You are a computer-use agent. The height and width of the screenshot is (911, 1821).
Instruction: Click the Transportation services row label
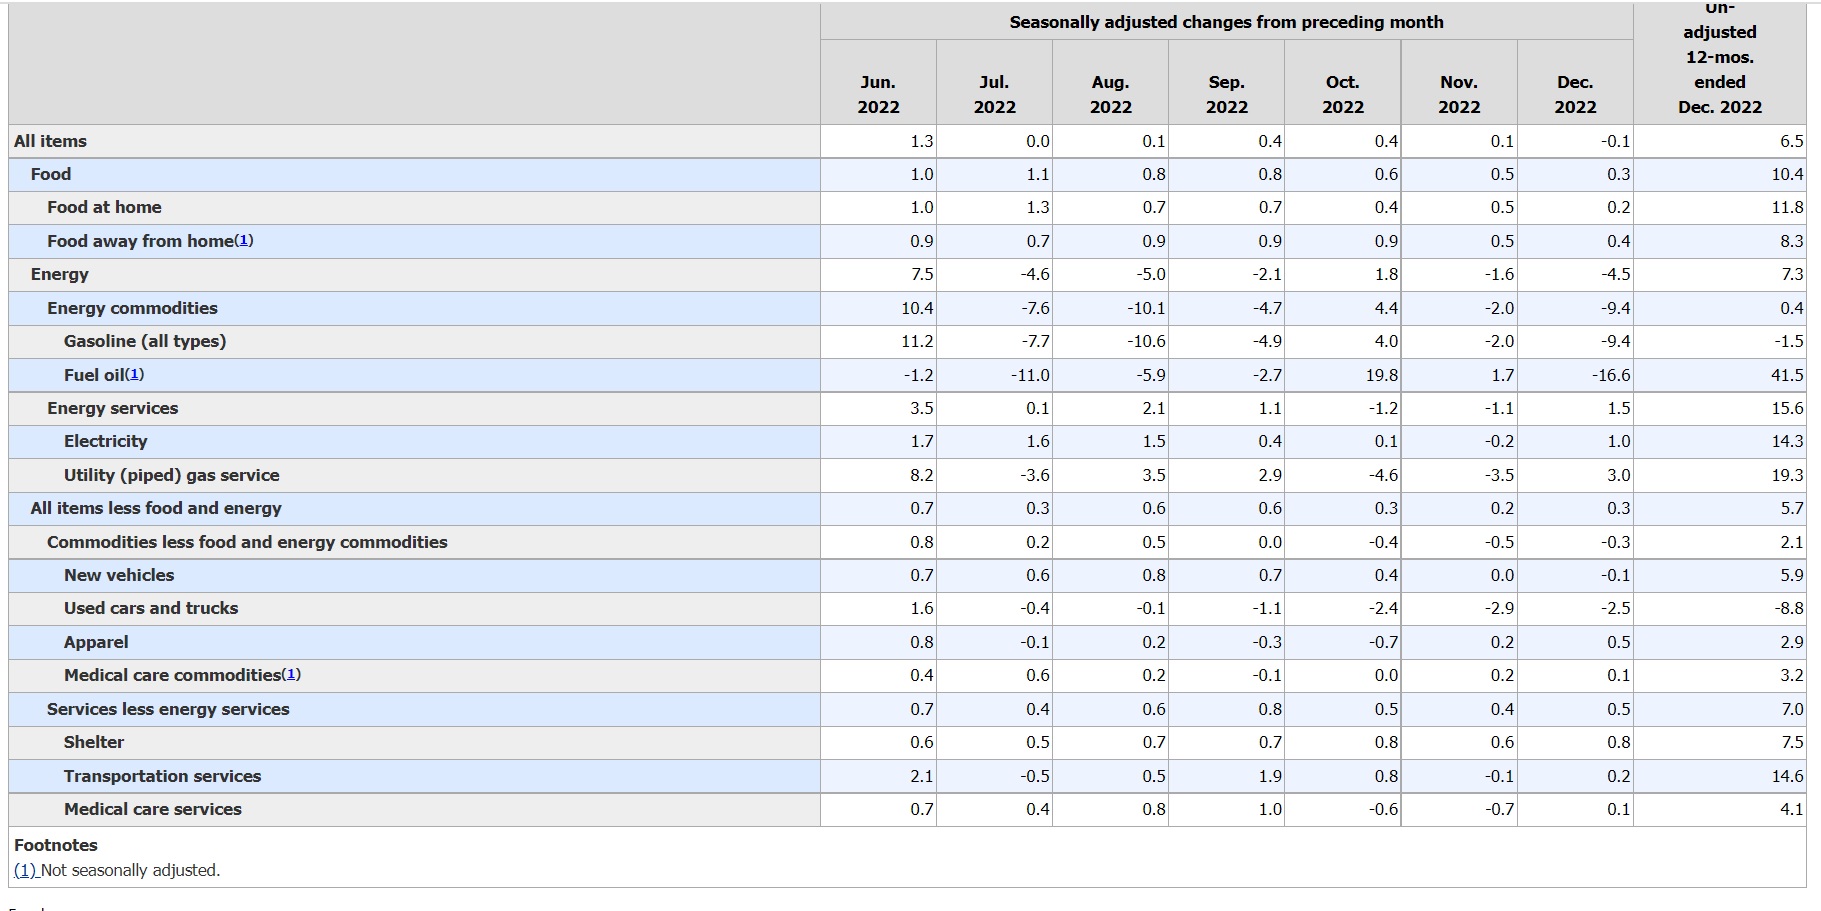pyautogui.click(x=162, y=776)
